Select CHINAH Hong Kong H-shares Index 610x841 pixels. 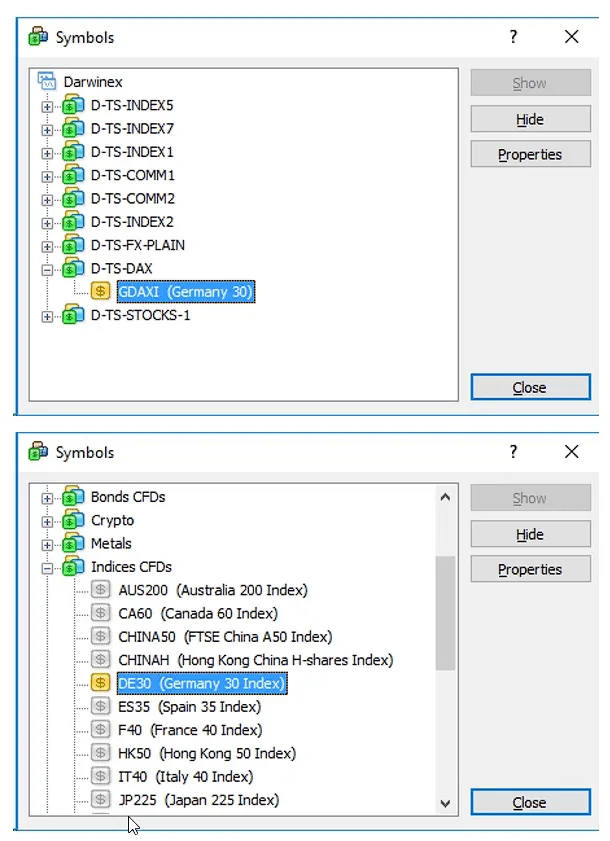tap(256, 660)
